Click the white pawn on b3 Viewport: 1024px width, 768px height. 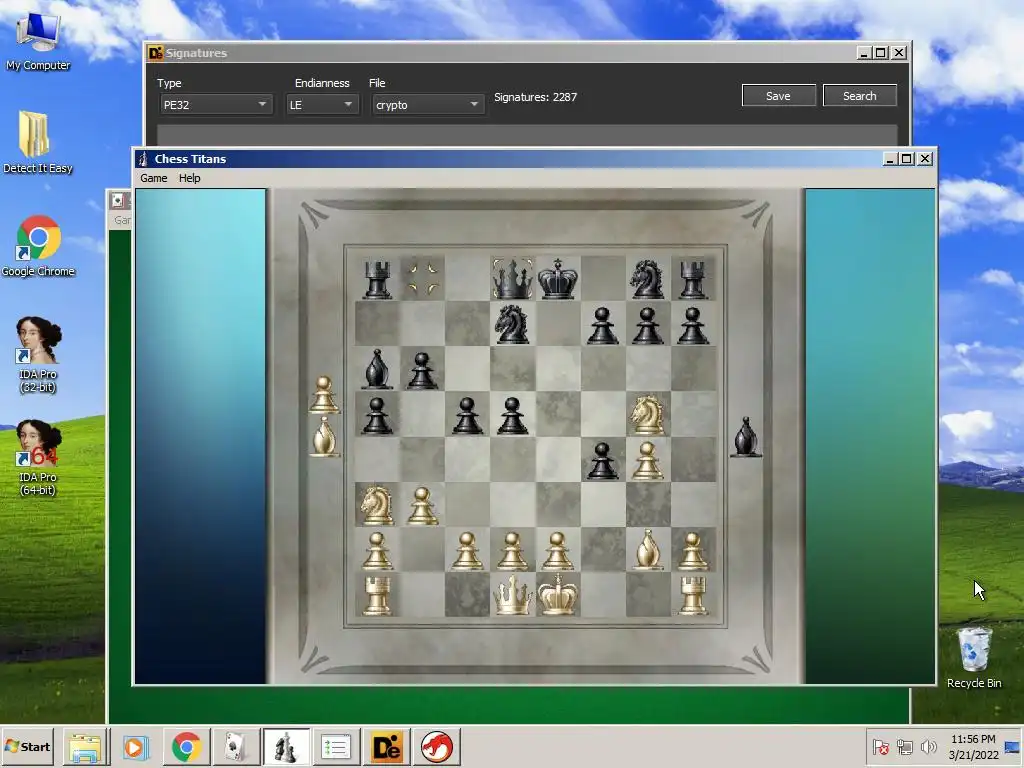coord(422,505)
